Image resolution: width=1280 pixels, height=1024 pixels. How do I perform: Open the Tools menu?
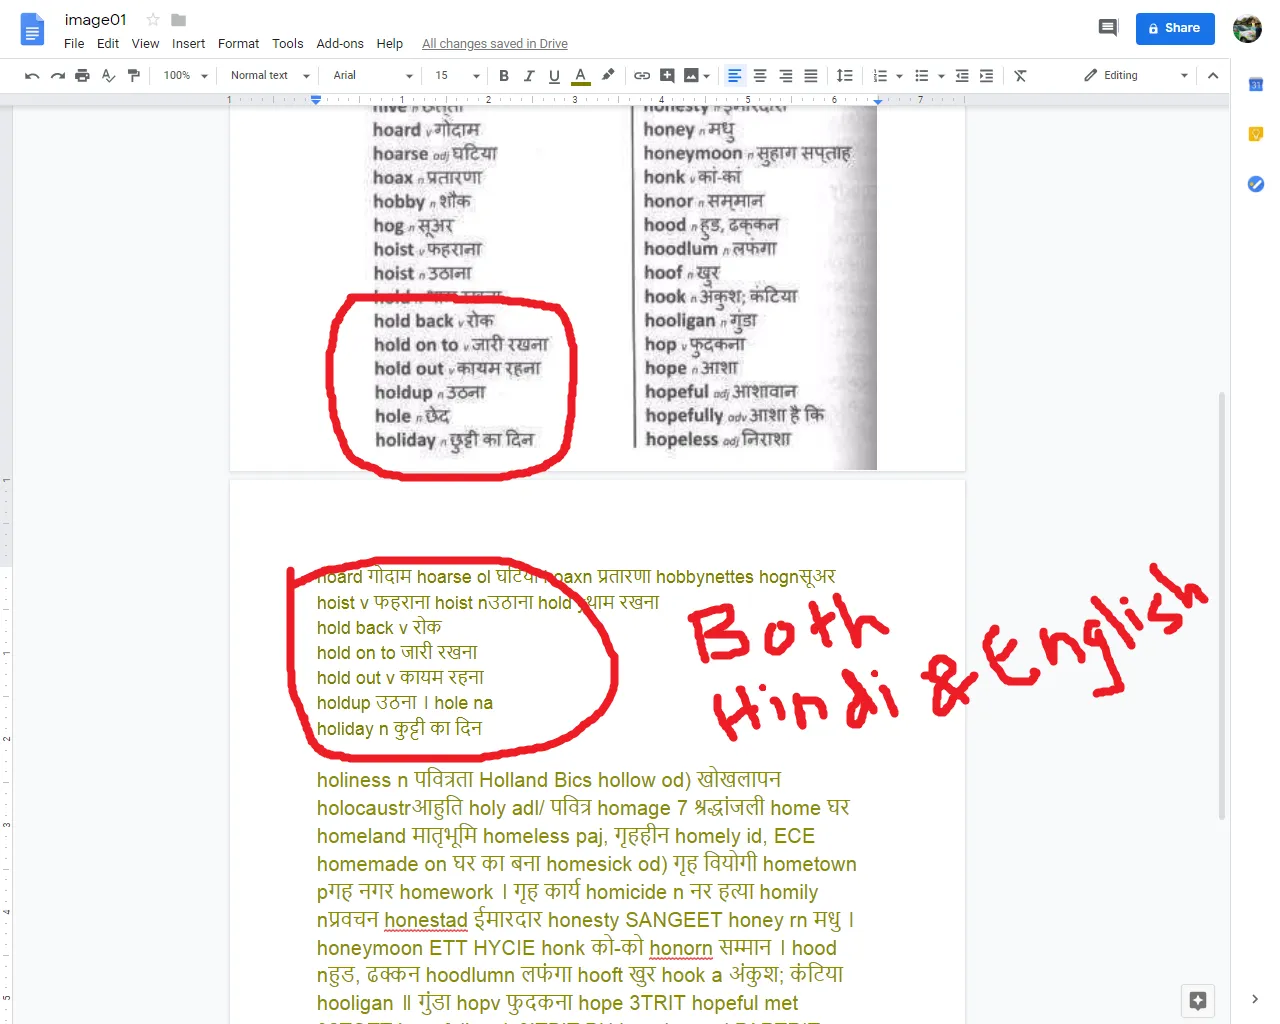[x=288, y=44]
